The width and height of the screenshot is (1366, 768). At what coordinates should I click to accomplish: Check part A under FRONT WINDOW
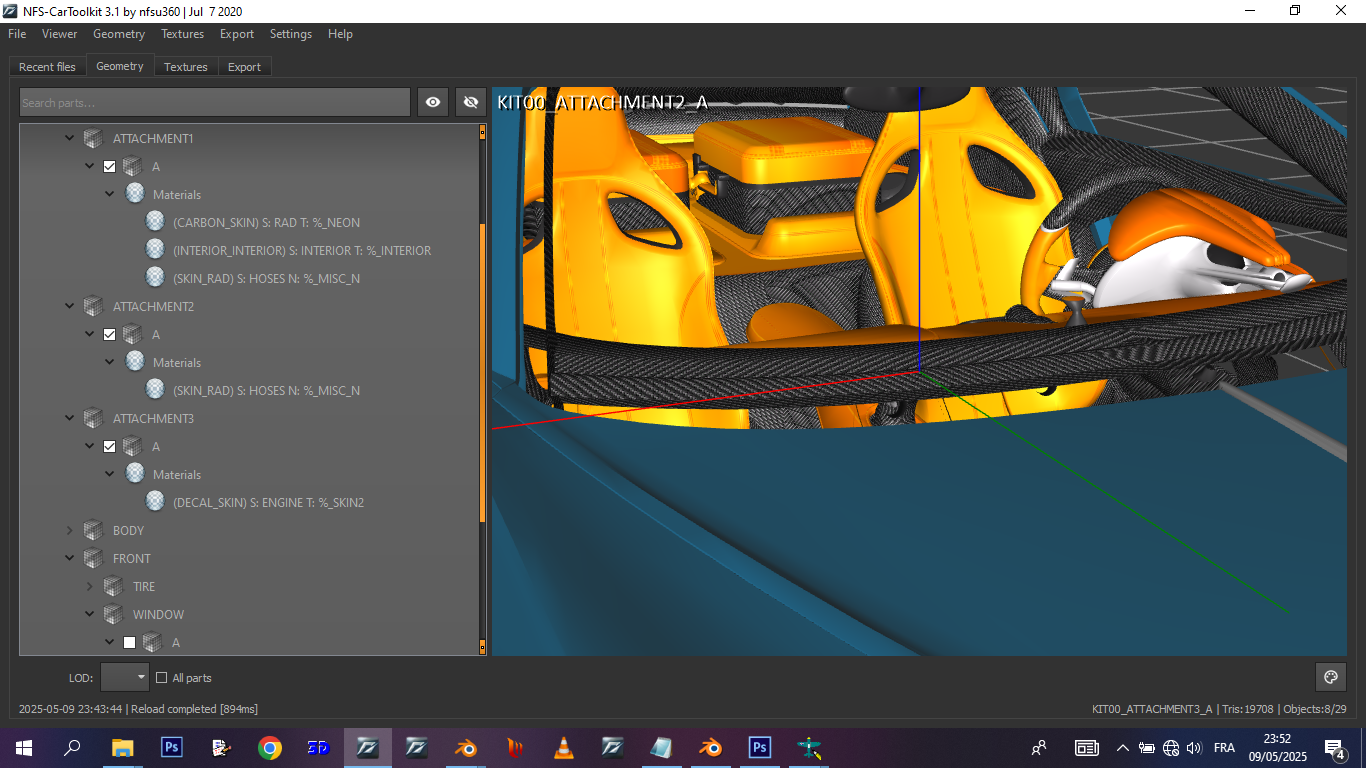129,642
